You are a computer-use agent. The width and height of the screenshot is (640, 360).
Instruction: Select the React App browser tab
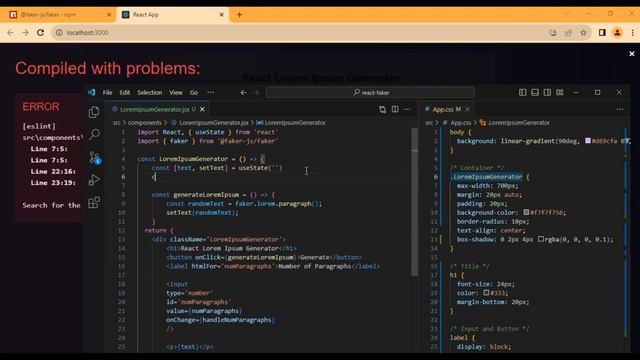(173, 15)
